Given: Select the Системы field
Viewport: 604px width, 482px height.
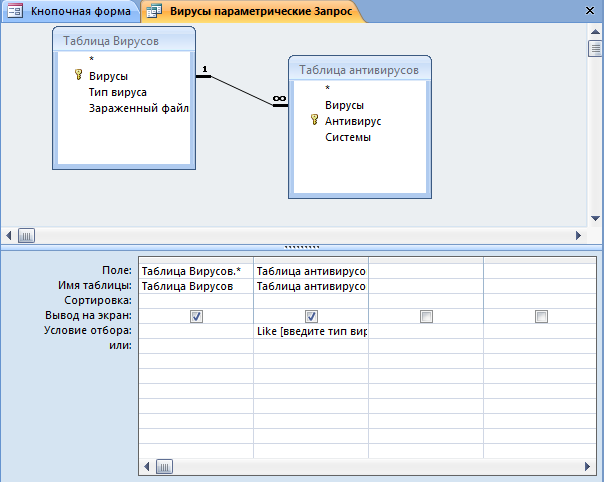Looking at the screenshot, I should coord(348,137).
